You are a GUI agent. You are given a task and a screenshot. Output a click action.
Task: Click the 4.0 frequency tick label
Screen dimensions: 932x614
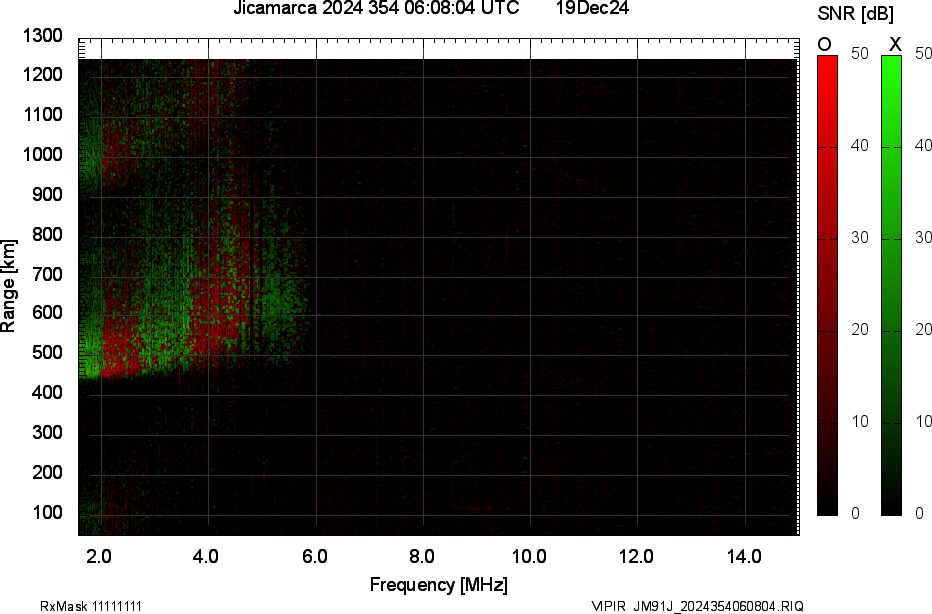tap(206, 556)
